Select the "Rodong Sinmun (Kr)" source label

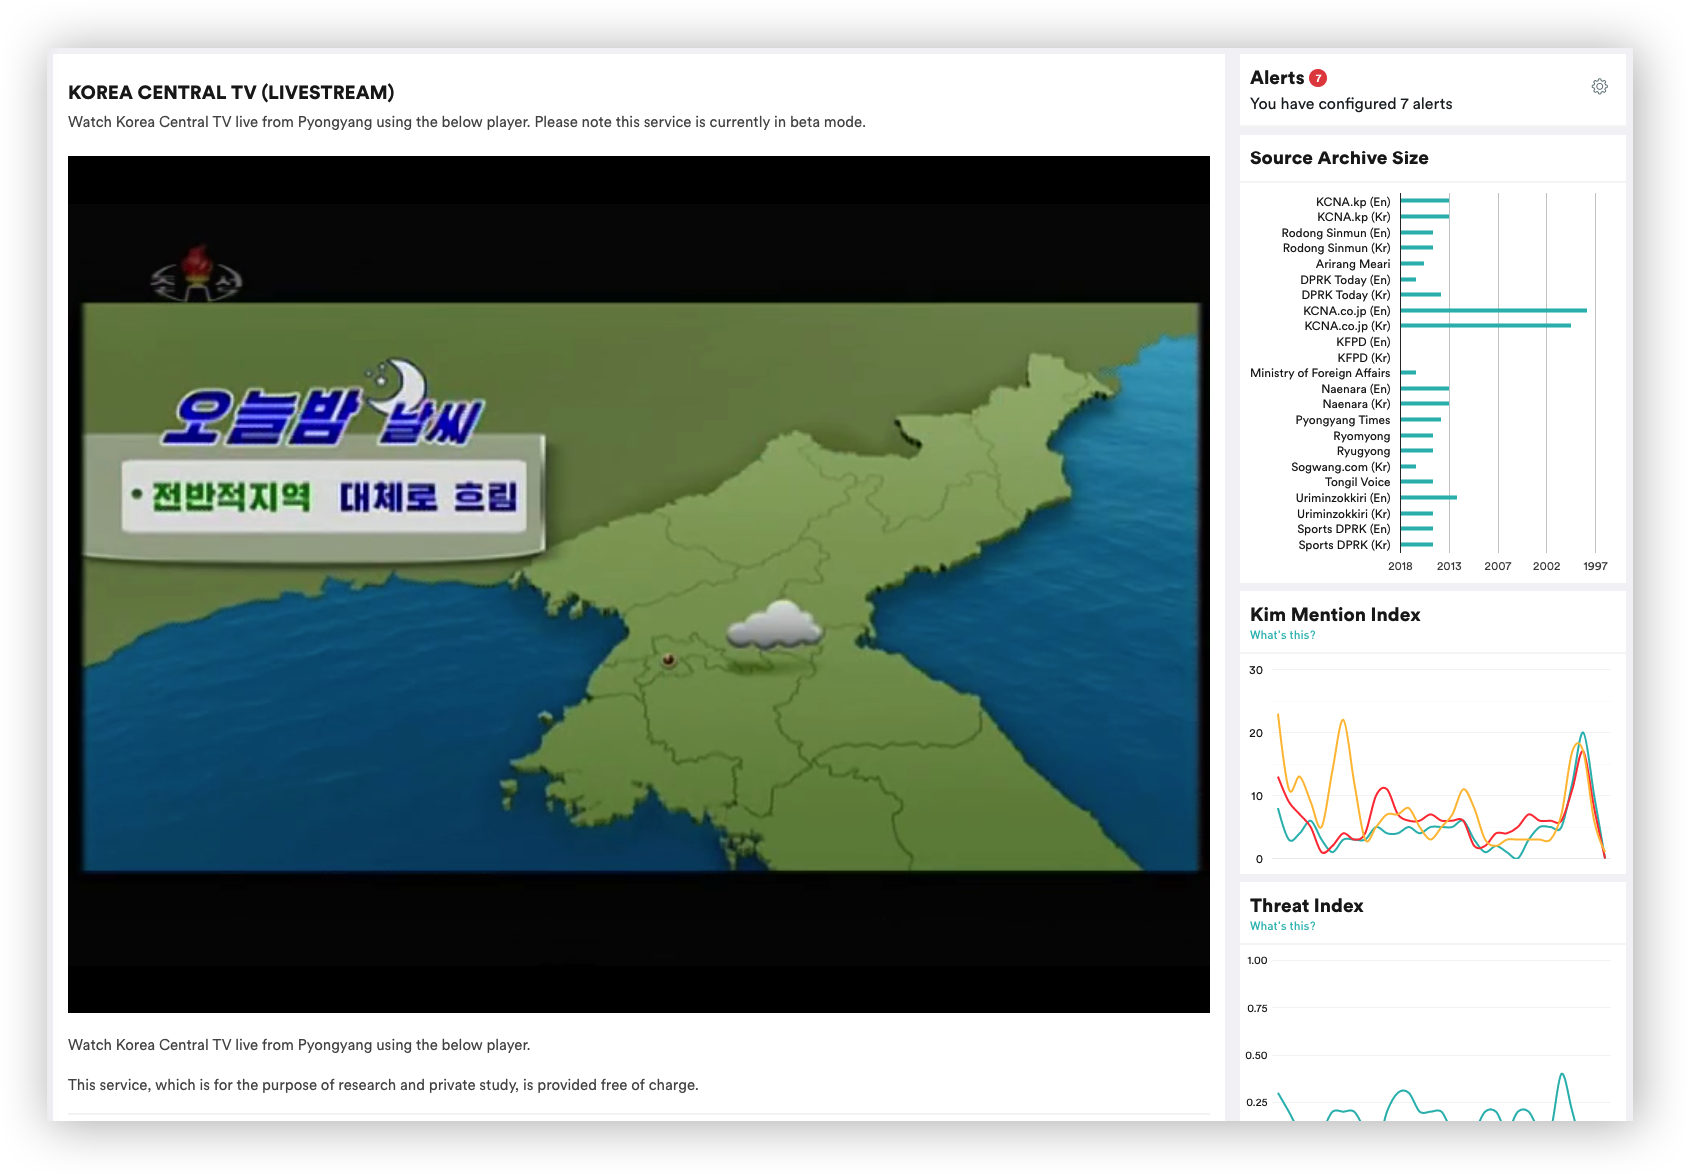[1336, 248]
